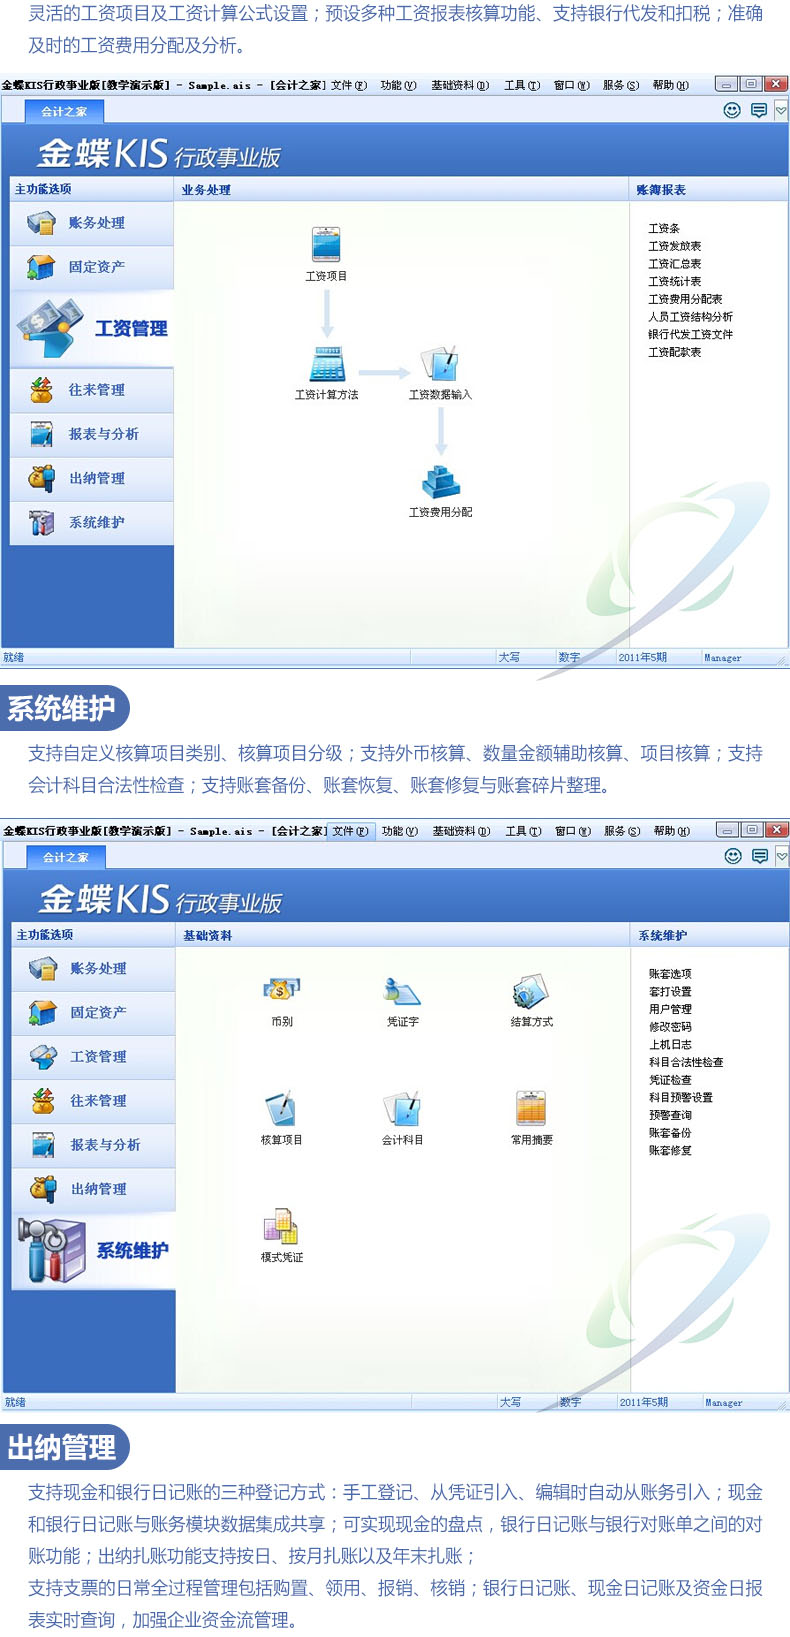Open the 账套修复 link
The image size is (790, 1637).
click(670, 1150)
